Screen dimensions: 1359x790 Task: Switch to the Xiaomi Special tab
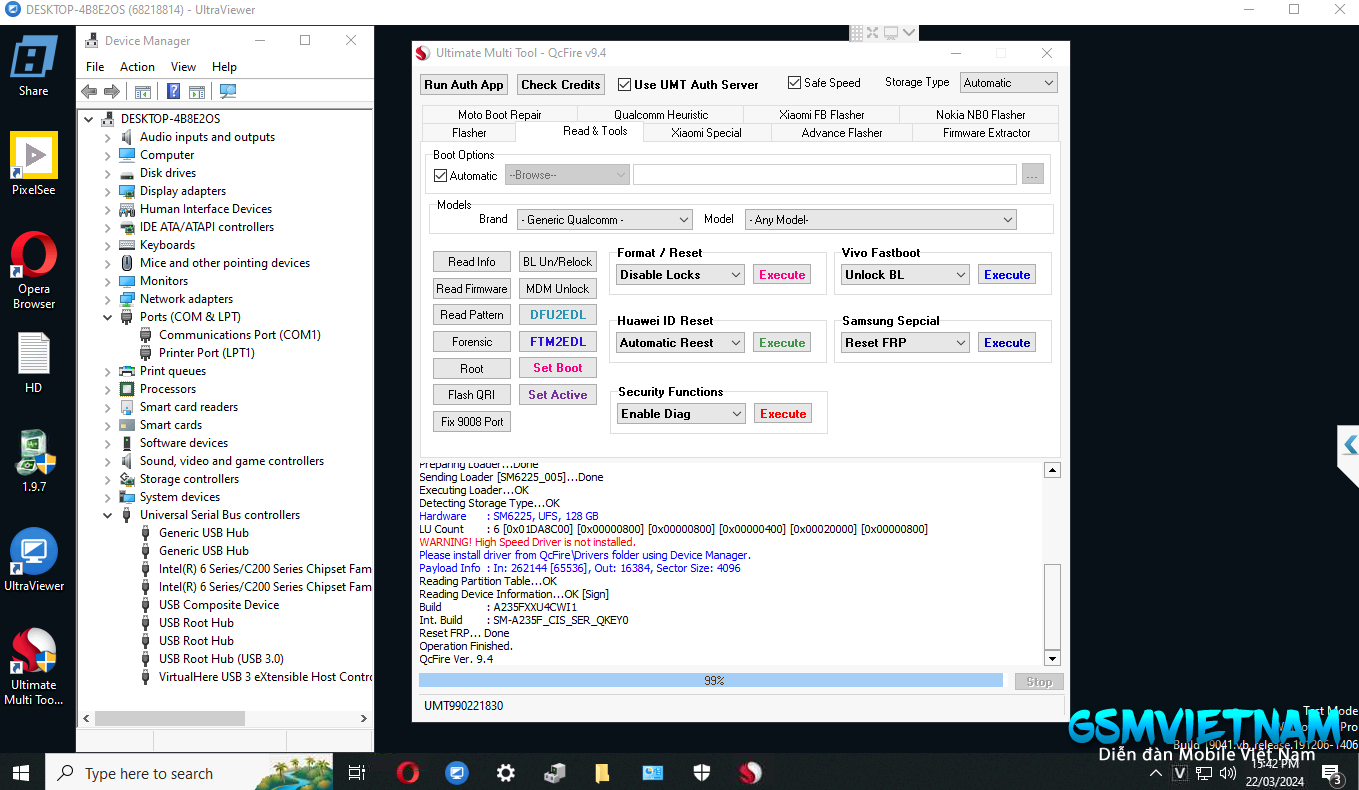coord(706,132)
